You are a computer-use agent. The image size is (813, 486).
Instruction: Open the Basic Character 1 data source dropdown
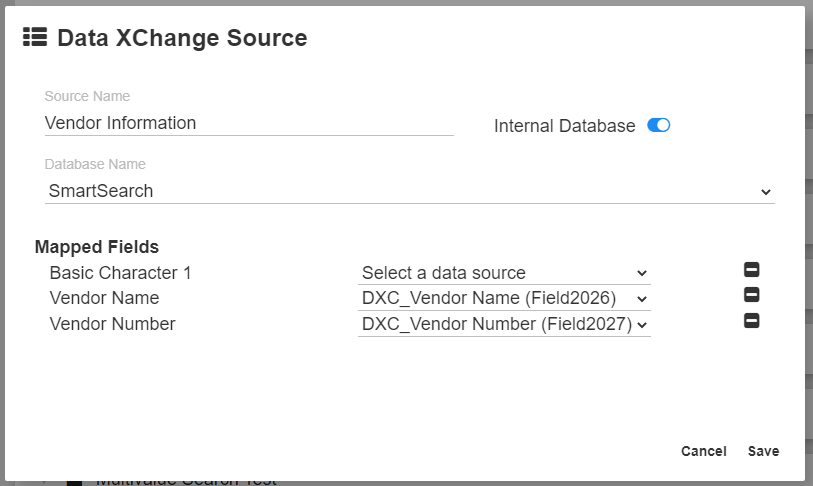click(504, 273)
